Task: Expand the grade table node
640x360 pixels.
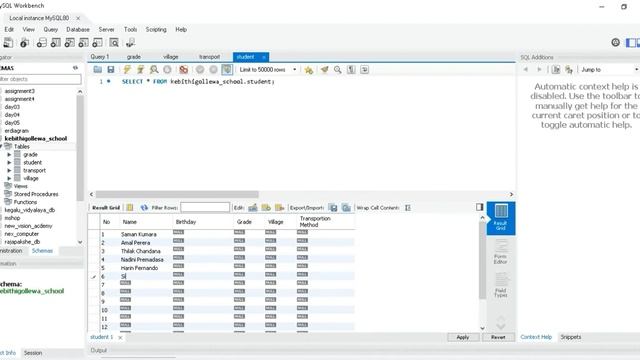Action: (9, 155)
